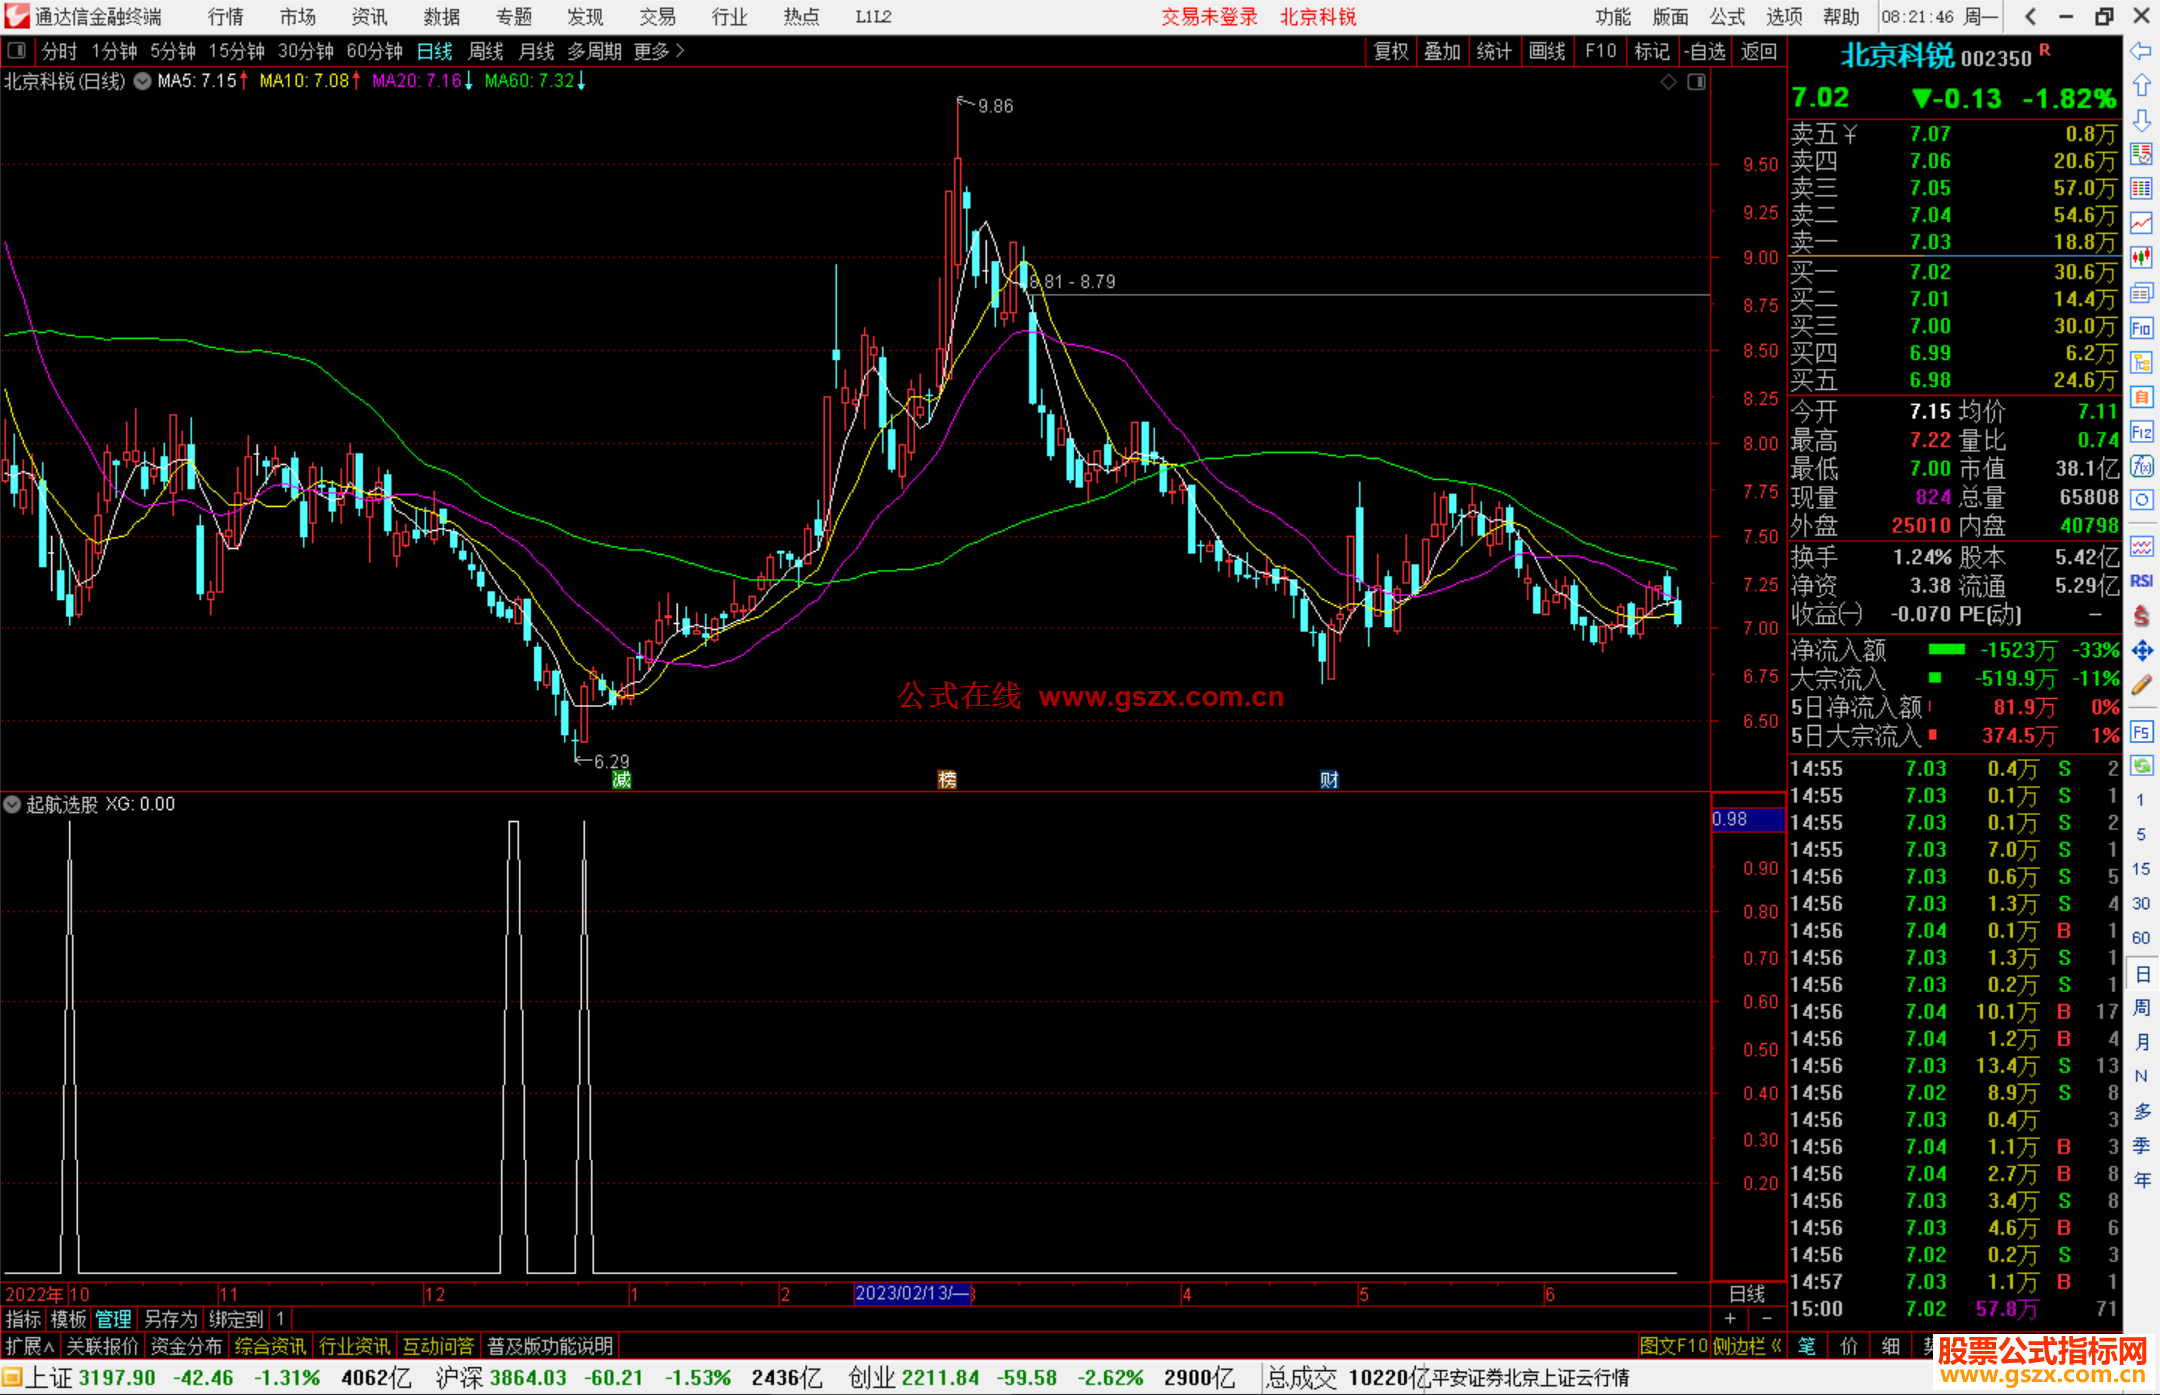Open the line trend chart sidebar icon
This screenshot has width=2160, height=1395.
2141,223
